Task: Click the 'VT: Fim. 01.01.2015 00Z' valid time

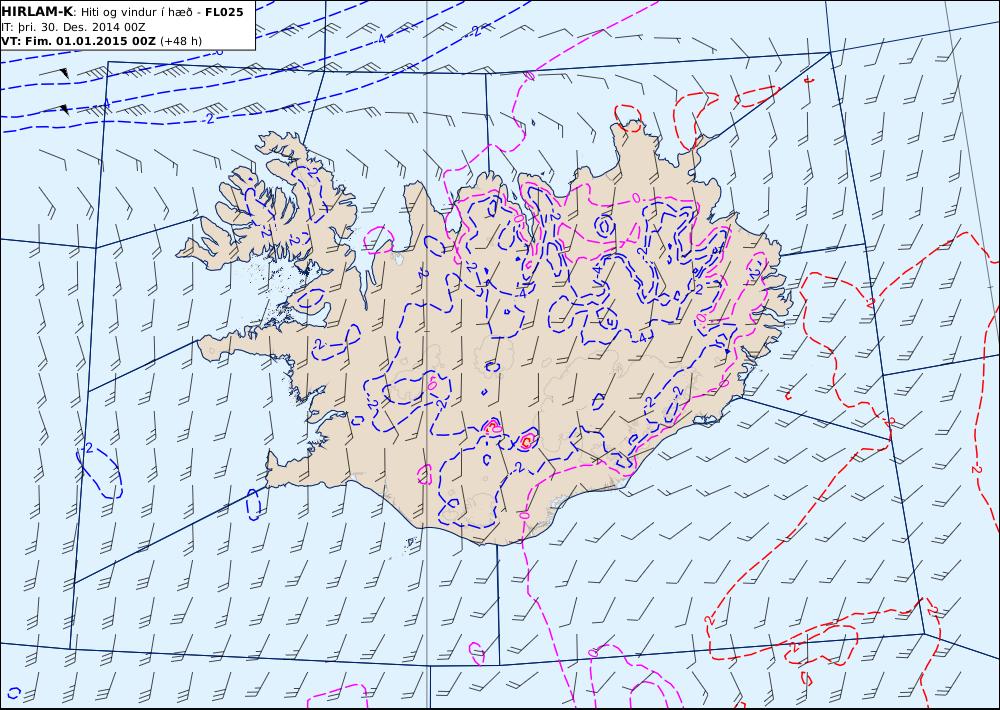Action: point(78,41)
